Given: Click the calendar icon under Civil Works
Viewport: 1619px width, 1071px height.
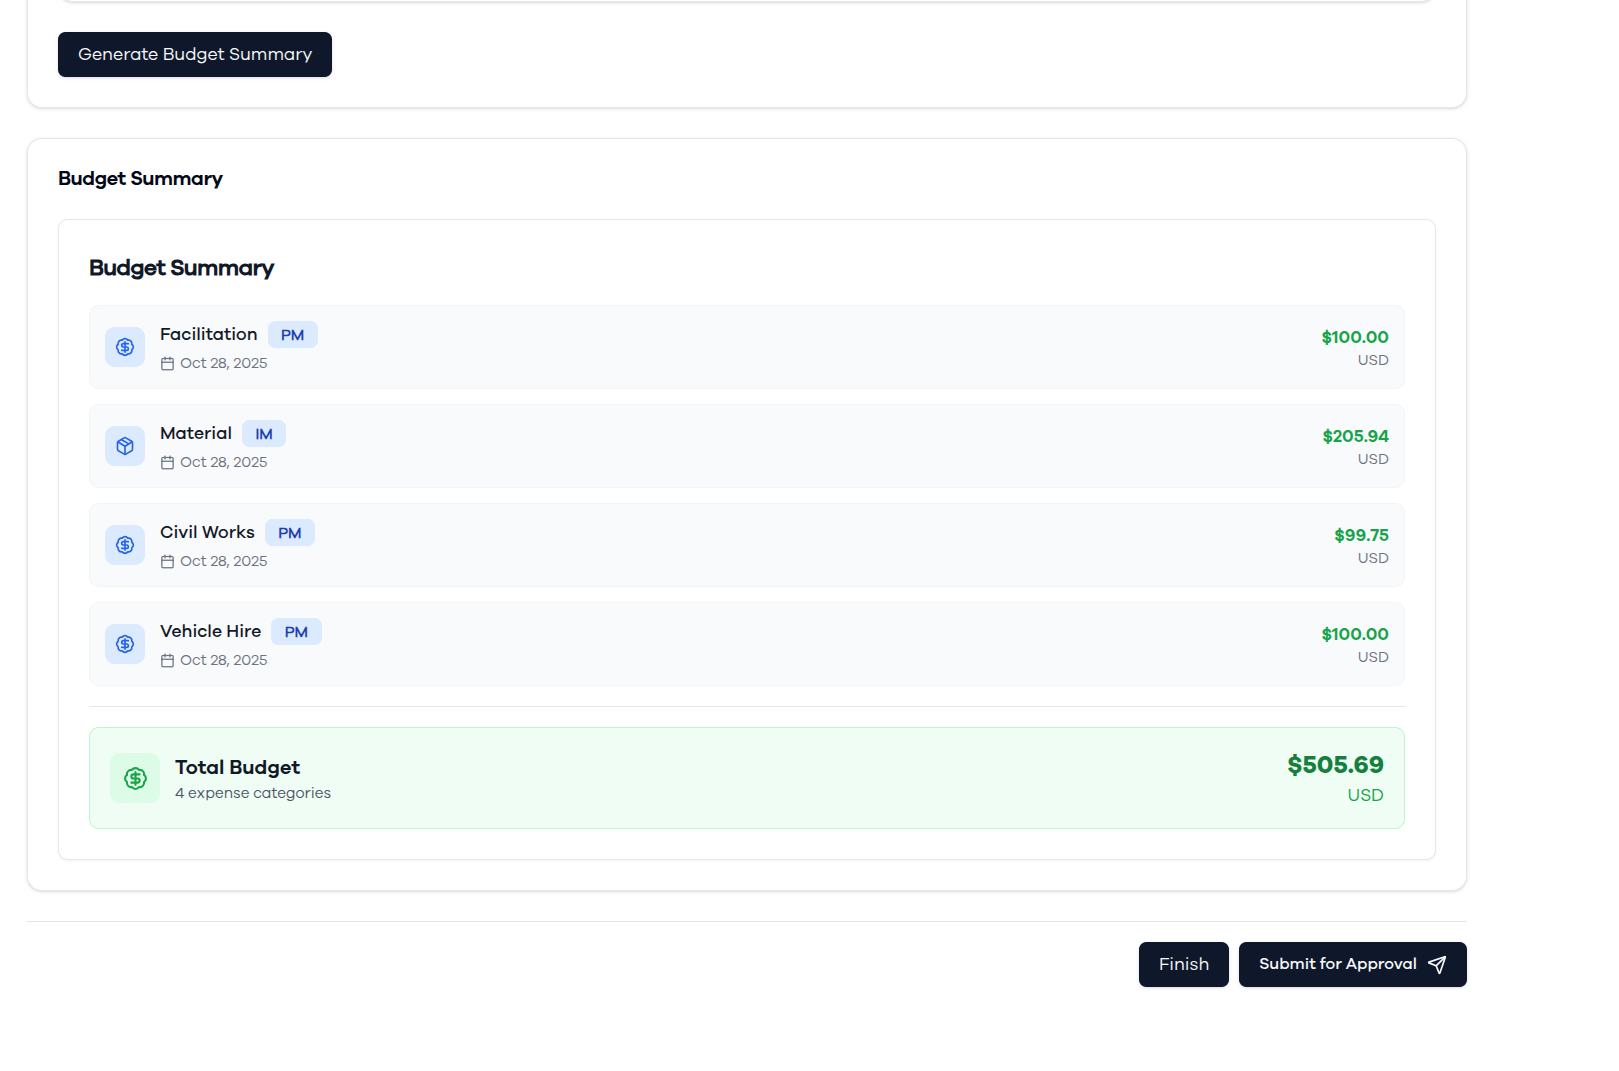Looking at the screenshot, I should tap(167, 562).
